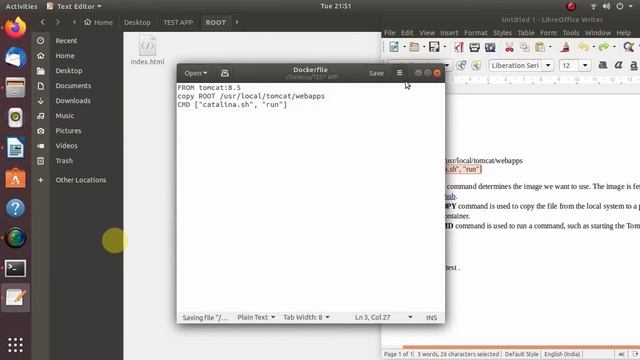This screenshot has height=360, width=640.
Task: Click the Paste clipboard icon in Writer
Action: pyautogui.click(x=540, y=47)
